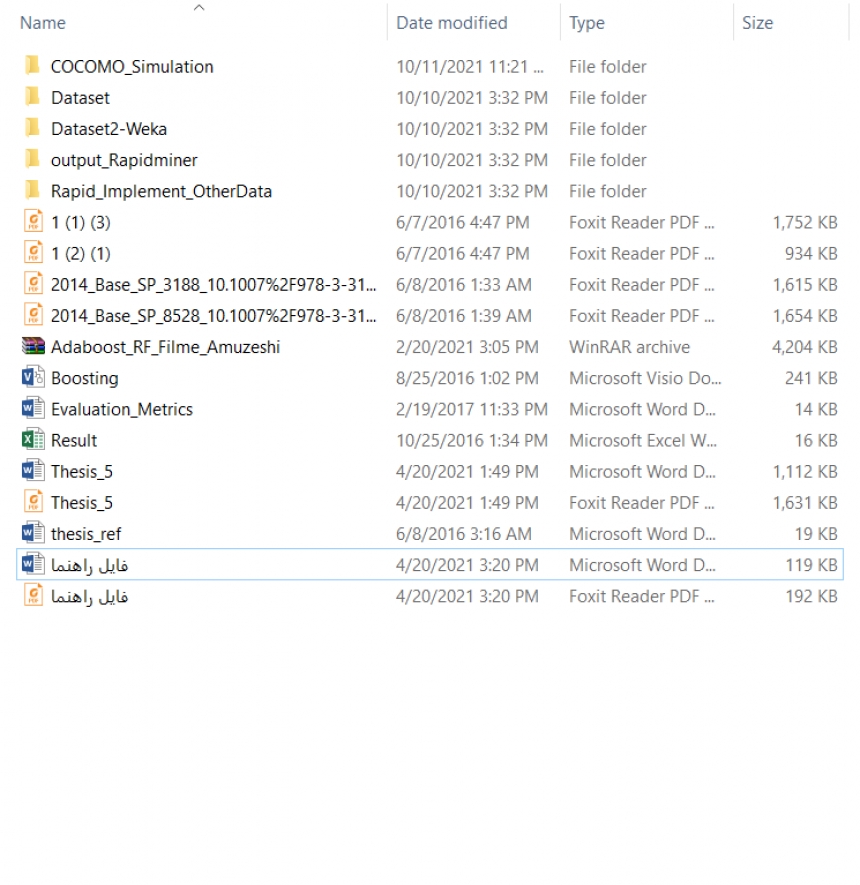Image resolution: width=860 pixels, height=885 pixels.
Task: Click the output_Rapidminer folder icon
Action: [x=33, y=159]
